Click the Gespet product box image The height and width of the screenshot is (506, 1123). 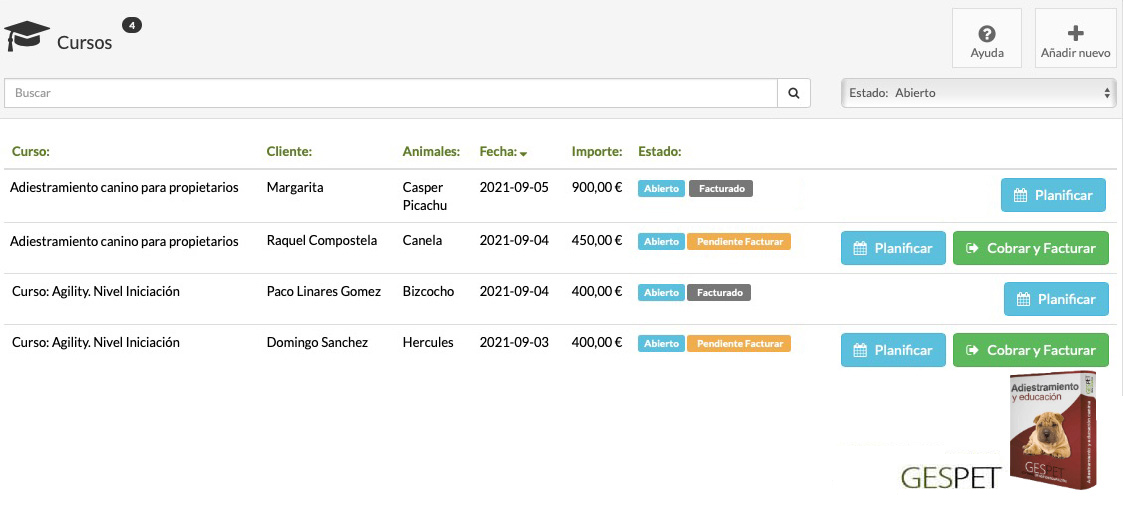coord(1052,431)
